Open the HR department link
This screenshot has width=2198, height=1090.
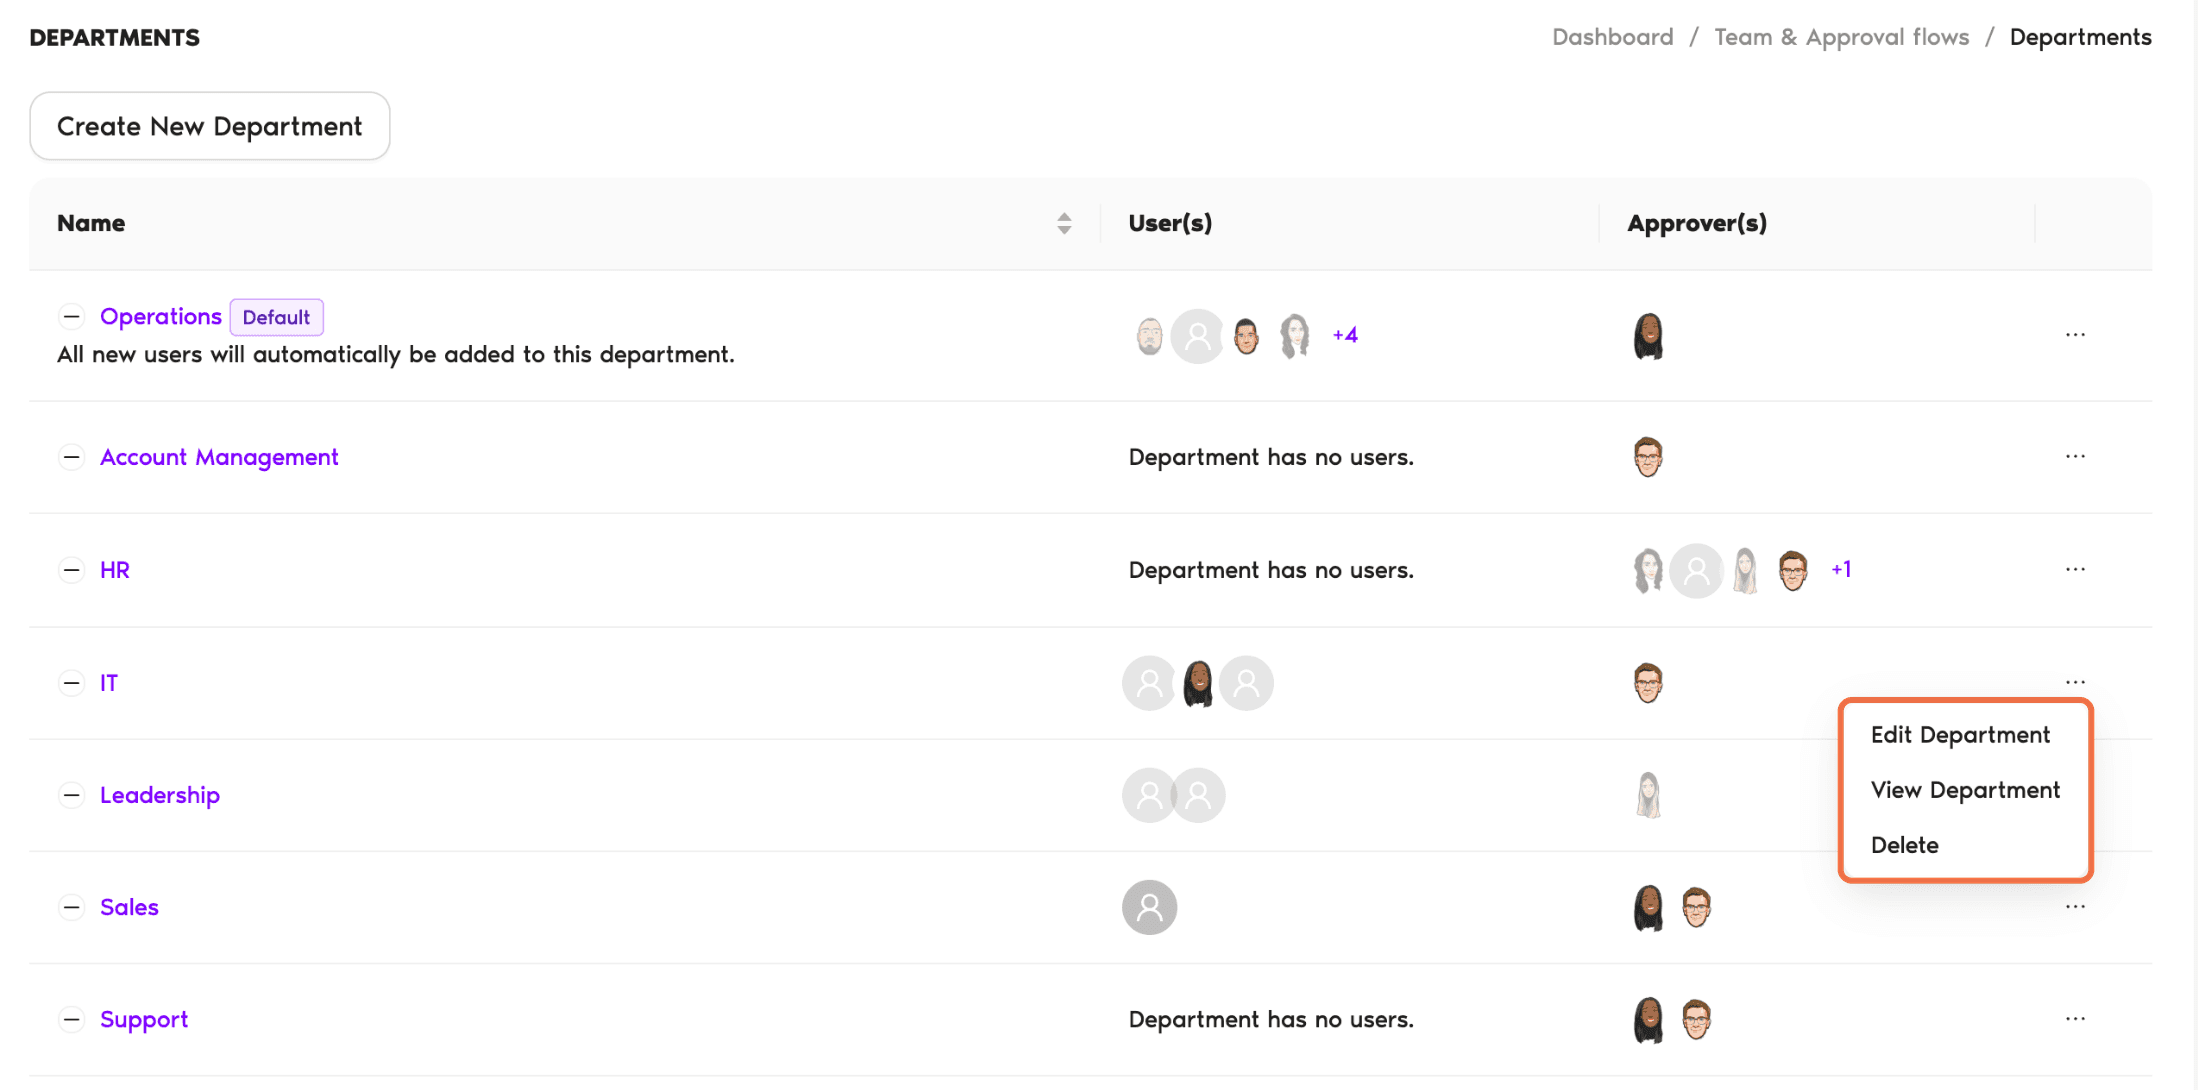115,570
